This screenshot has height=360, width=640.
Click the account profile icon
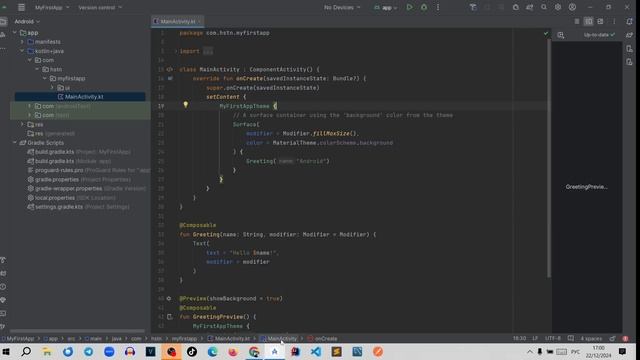[x=572, y=7]
